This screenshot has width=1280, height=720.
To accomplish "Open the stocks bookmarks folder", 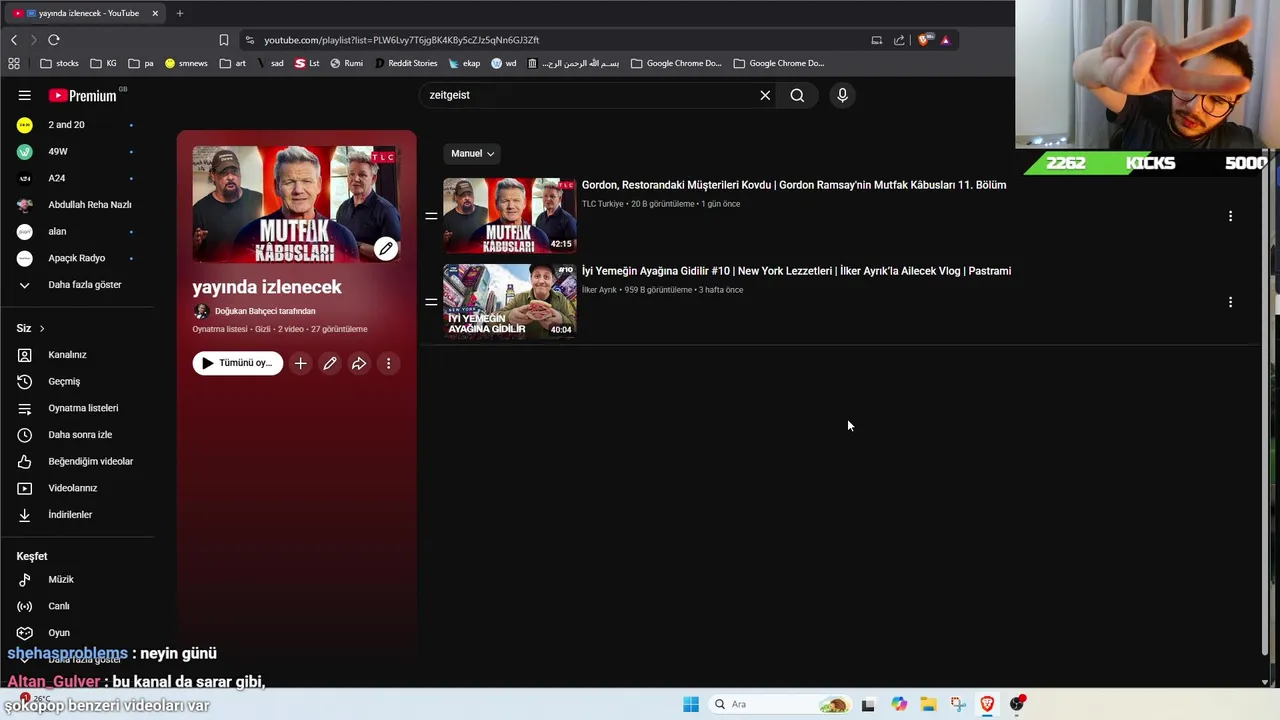I will (59, 63).
